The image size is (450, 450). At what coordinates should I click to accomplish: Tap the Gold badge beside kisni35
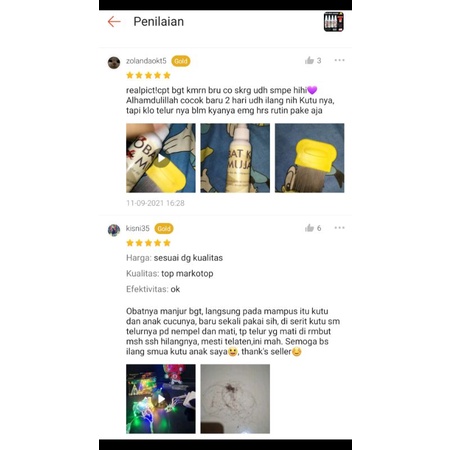tap(164, 229)
